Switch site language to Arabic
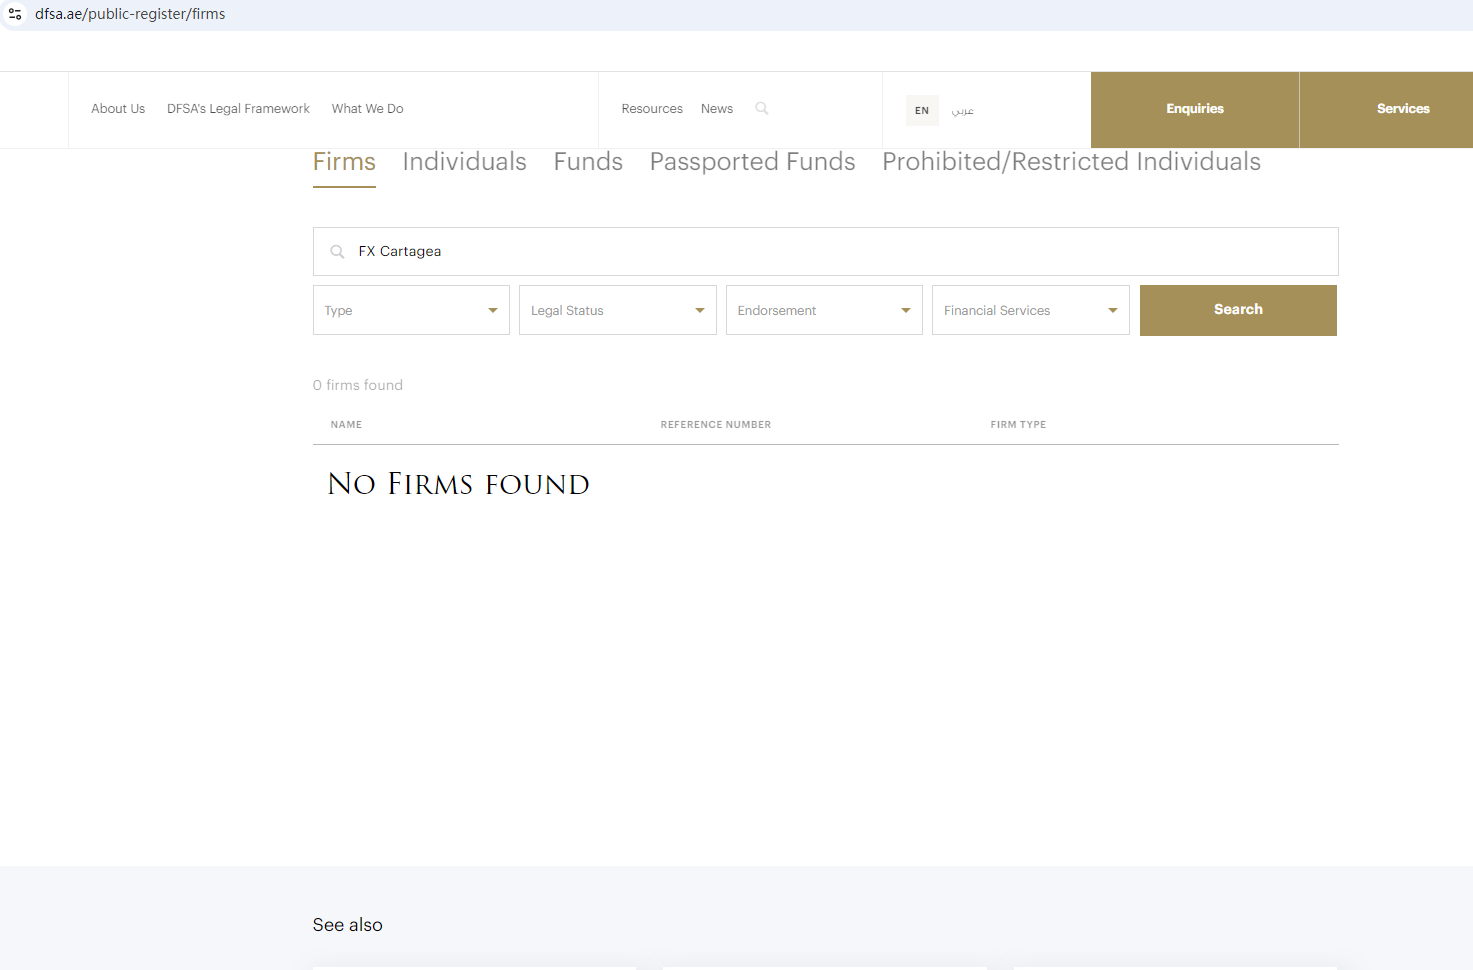The image size is (1473, 970). 962,110
